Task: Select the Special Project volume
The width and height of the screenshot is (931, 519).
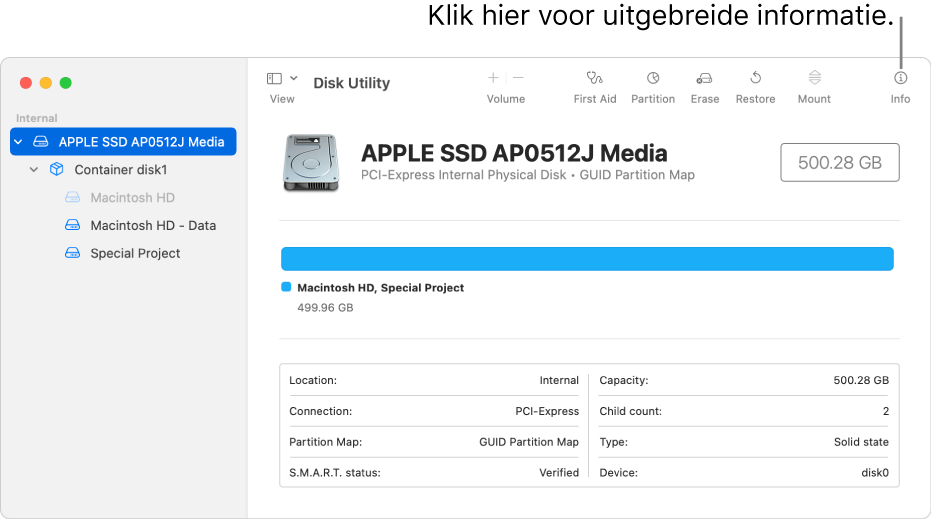Action: pyautogui.click(x=135, y=254)
